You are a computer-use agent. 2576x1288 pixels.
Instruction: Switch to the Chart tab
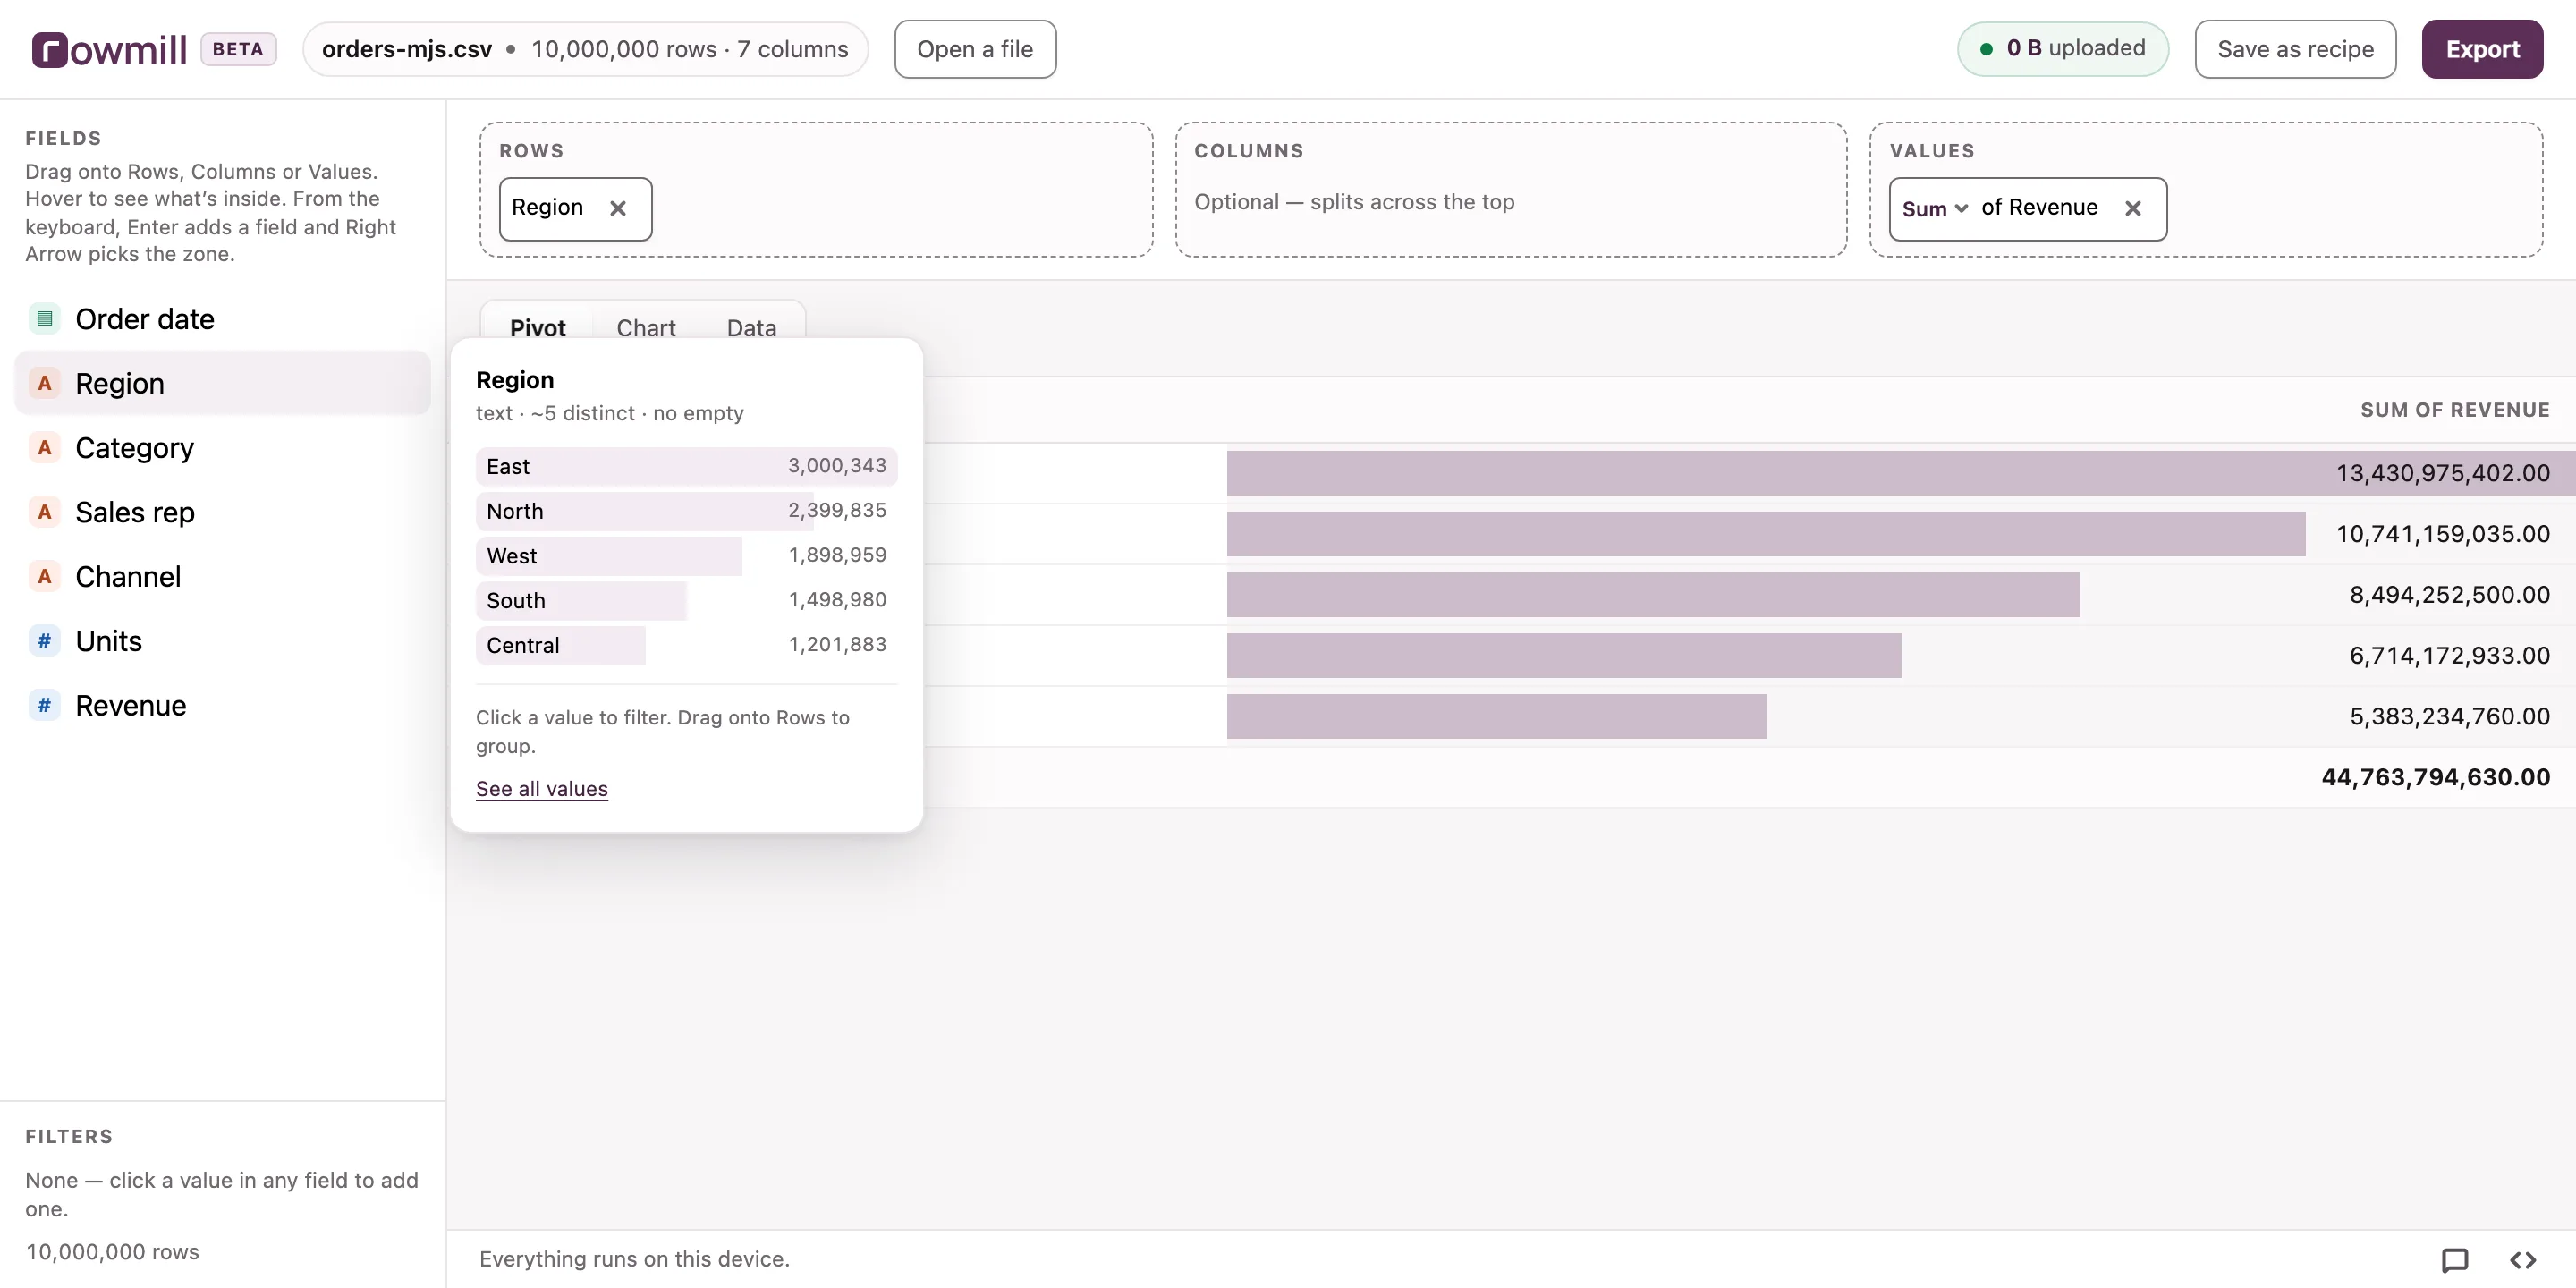[x=646, y=327]
